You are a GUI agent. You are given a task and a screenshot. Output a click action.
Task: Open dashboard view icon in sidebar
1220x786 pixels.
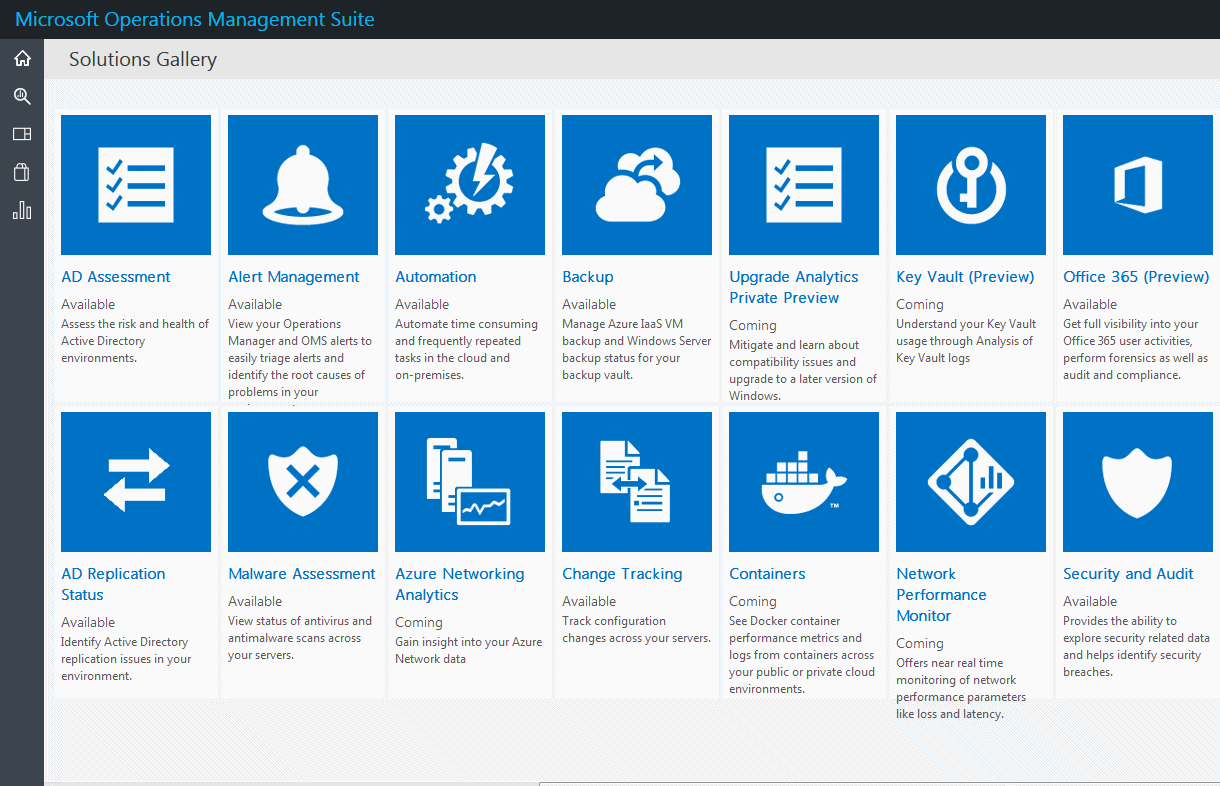22,134
